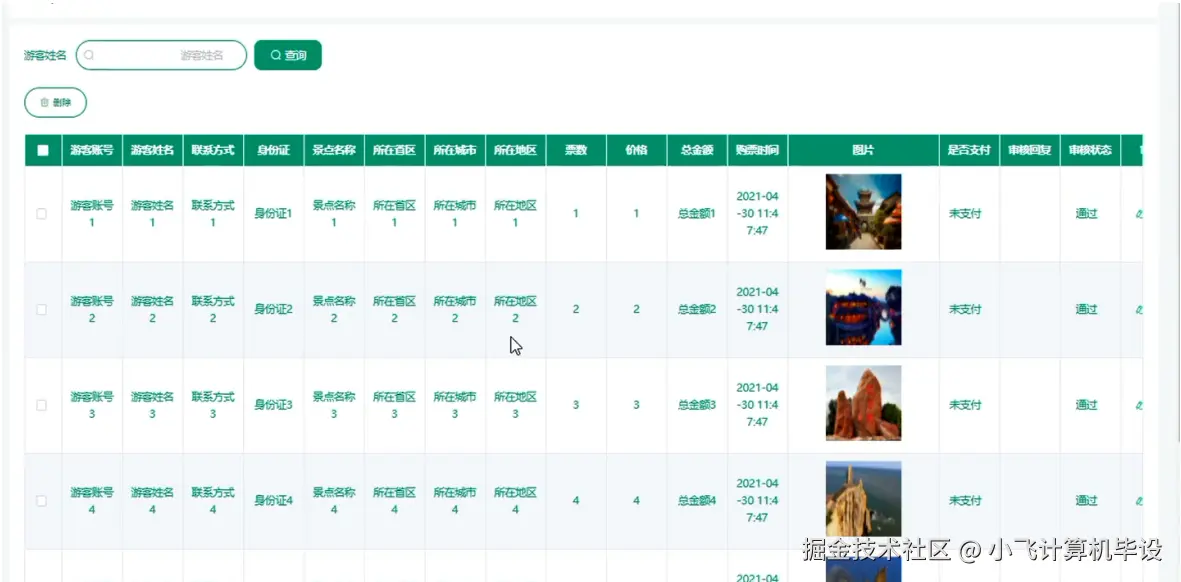Select the 总金额2 cell
Image resolution: width=1181 pixels, height=582 pixels.
tap(697, 309)
